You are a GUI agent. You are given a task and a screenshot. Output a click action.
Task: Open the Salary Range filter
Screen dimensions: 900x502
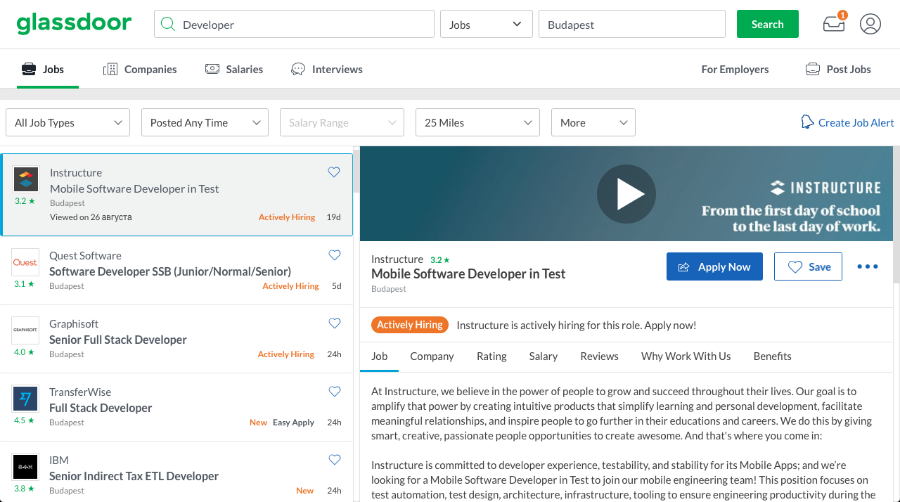point(342,122)
